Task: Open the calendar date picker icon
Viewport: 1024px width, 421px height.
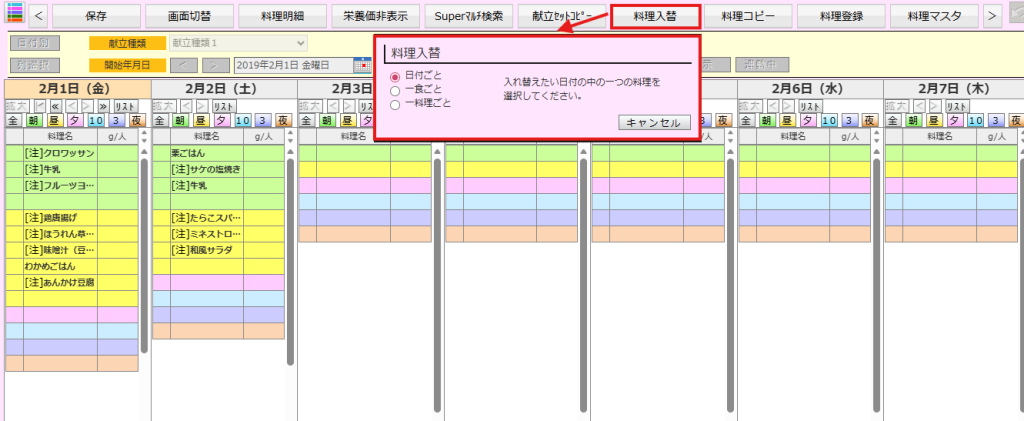Action: tap(363, 66)
